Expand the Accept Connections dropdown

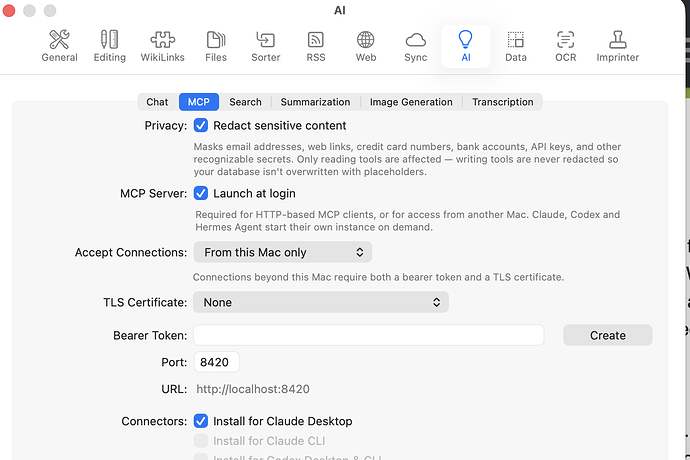tap(283, 252)
